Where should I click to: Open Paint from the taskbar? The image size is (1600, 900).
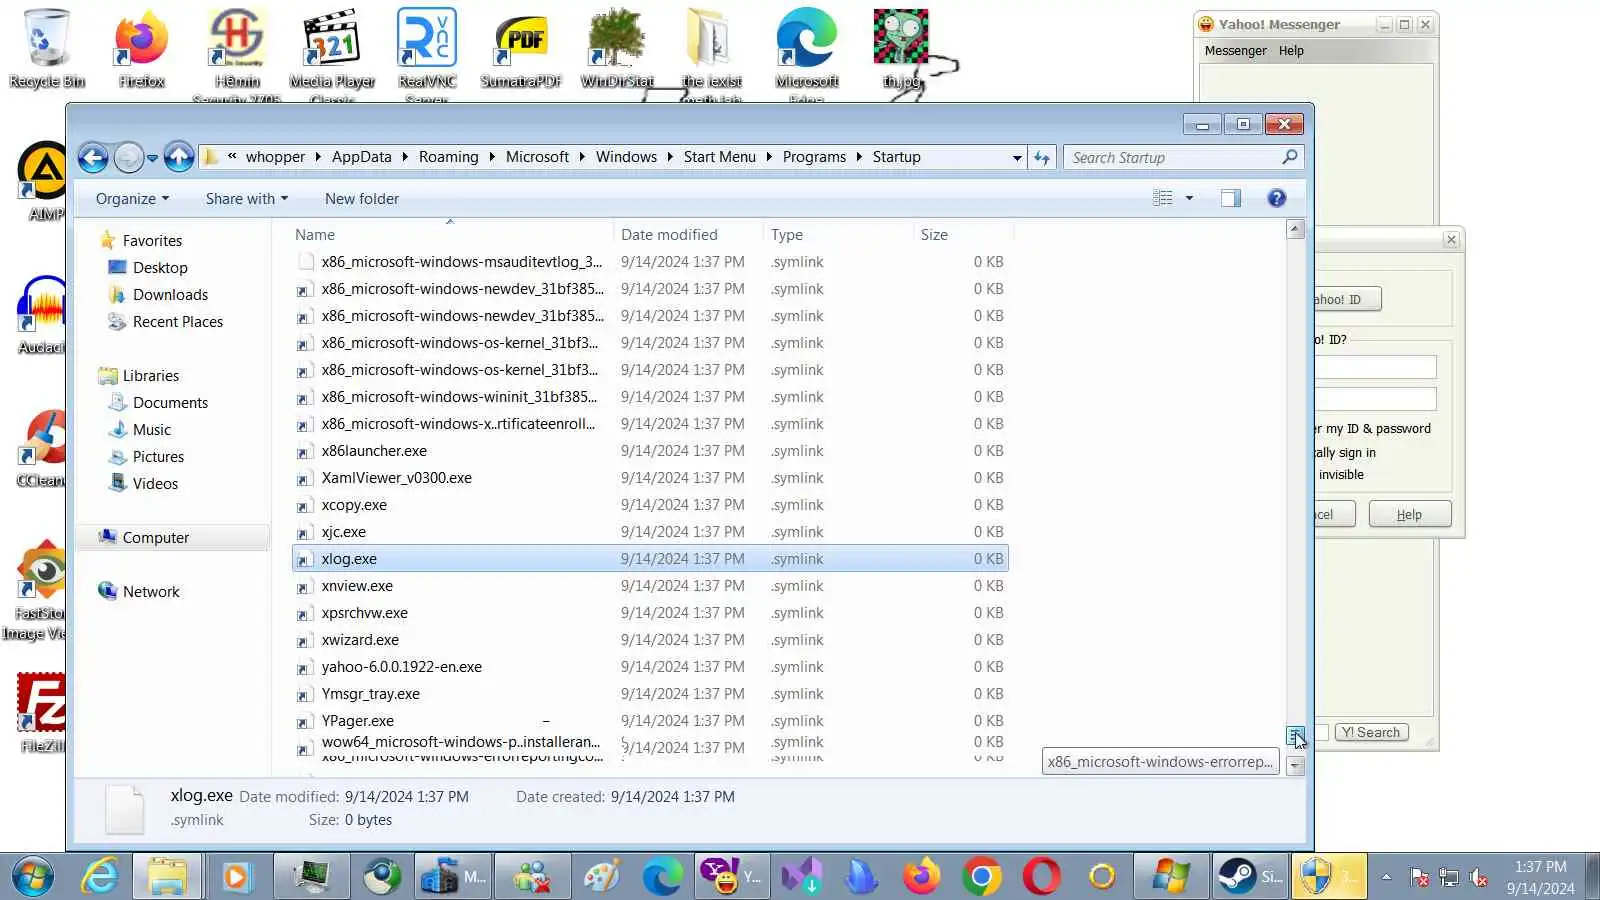pos(601,877)
